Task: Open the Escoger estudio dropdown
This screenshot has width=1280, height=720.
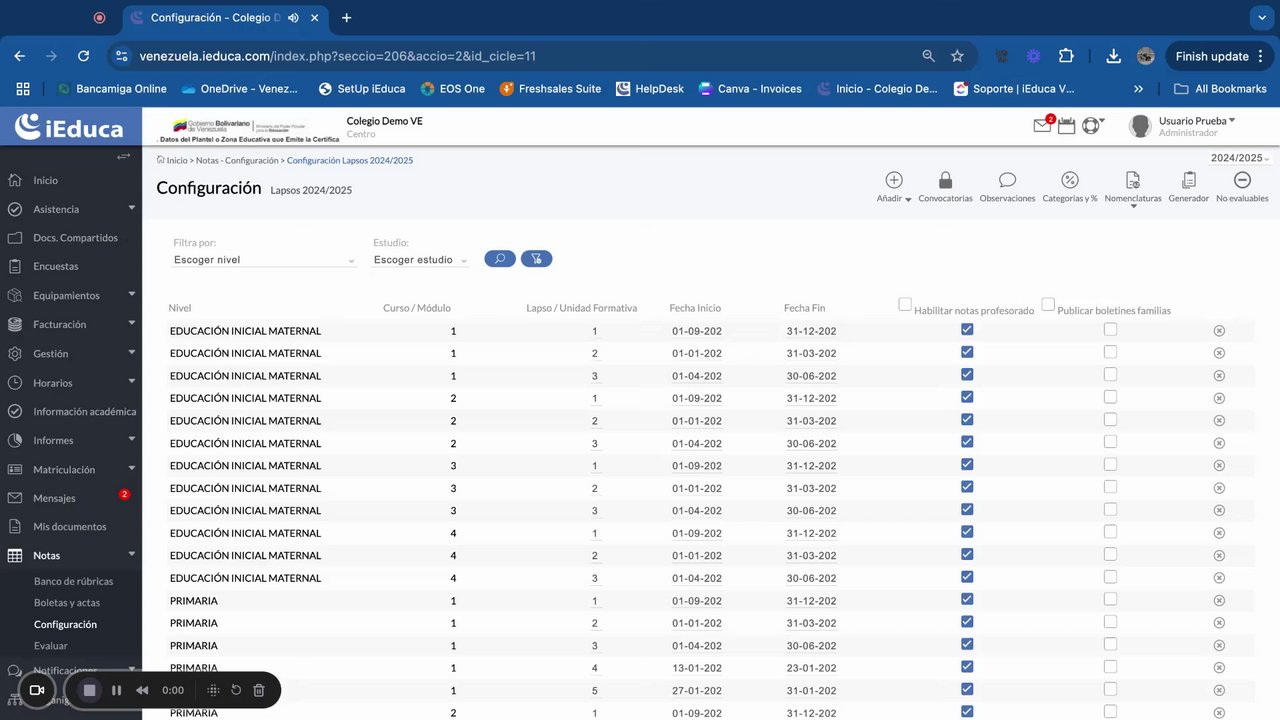Action: point(420,260)
